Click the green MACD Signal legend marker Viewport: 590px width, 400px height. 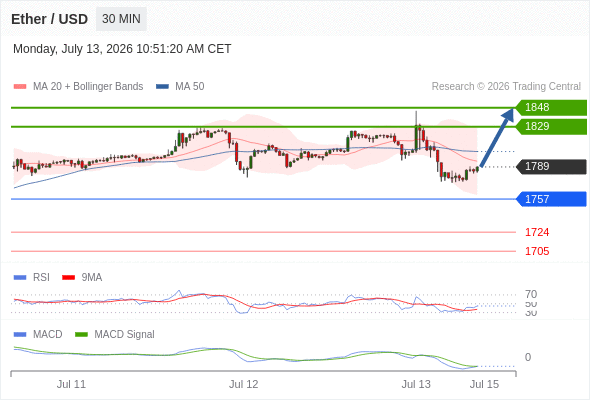[x=81, y=335]
